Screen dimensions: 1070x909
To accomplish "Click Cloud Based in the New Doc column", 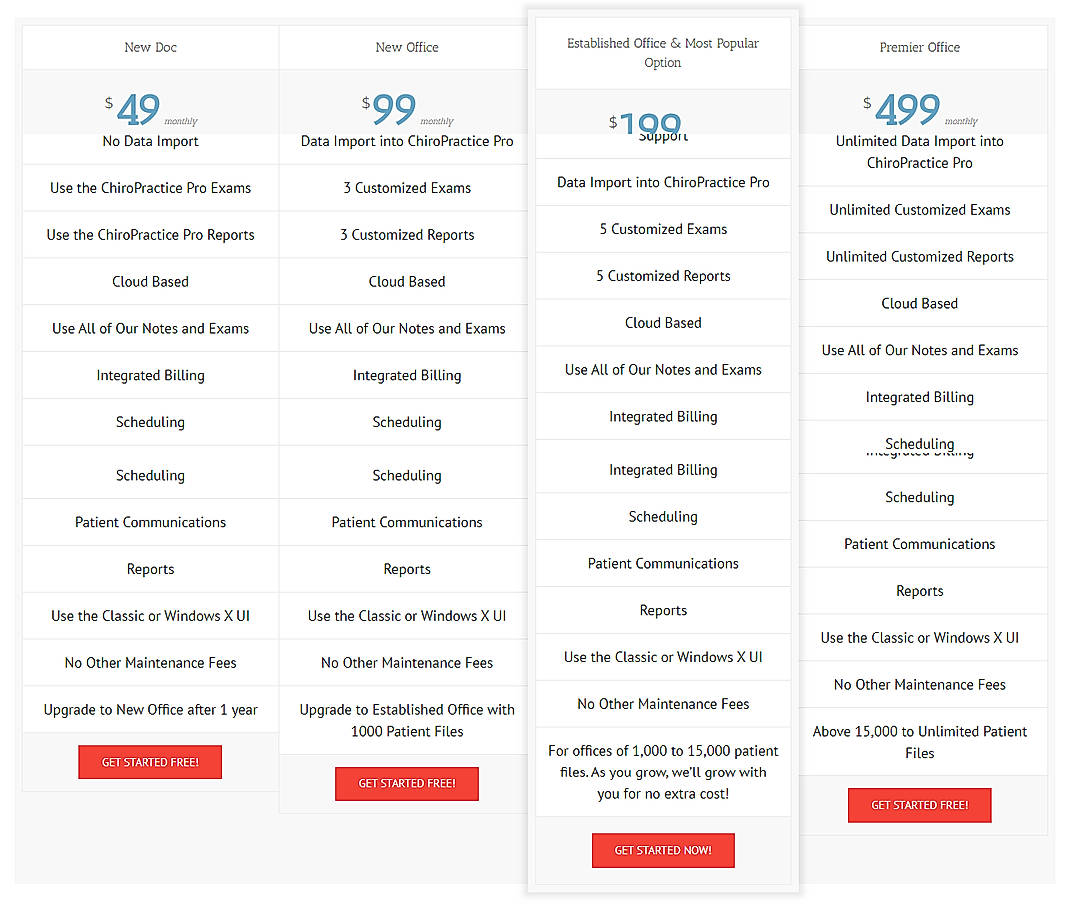I will point(150,281).
